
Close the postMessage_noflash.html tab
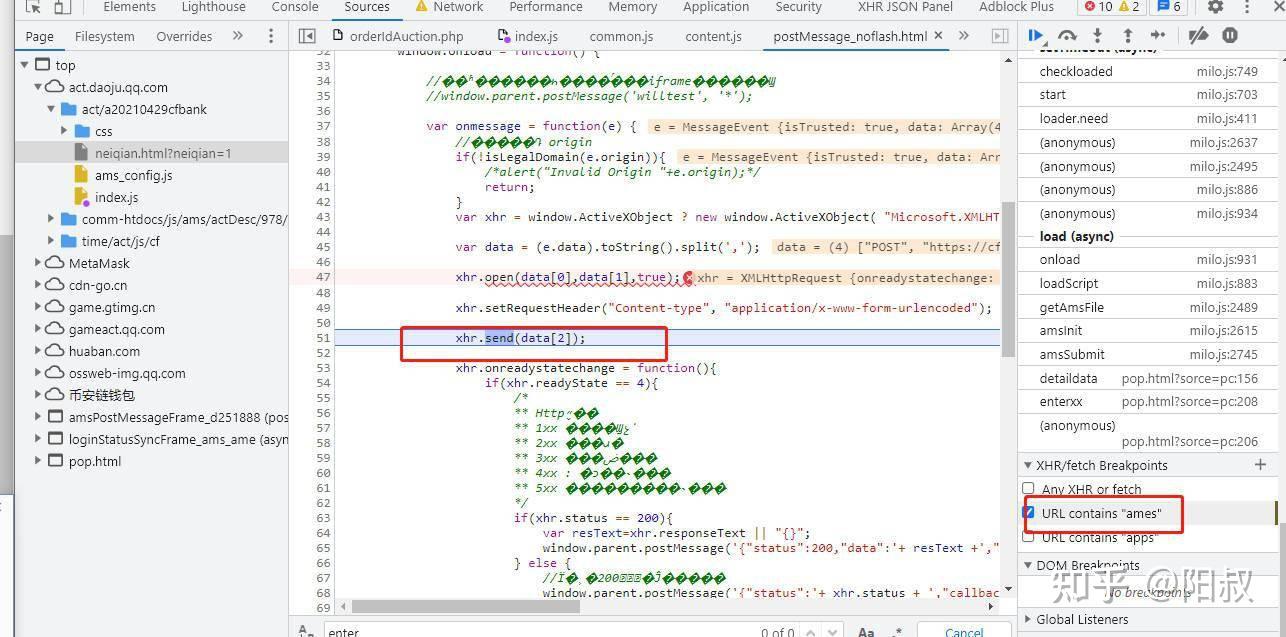[939, 36]
